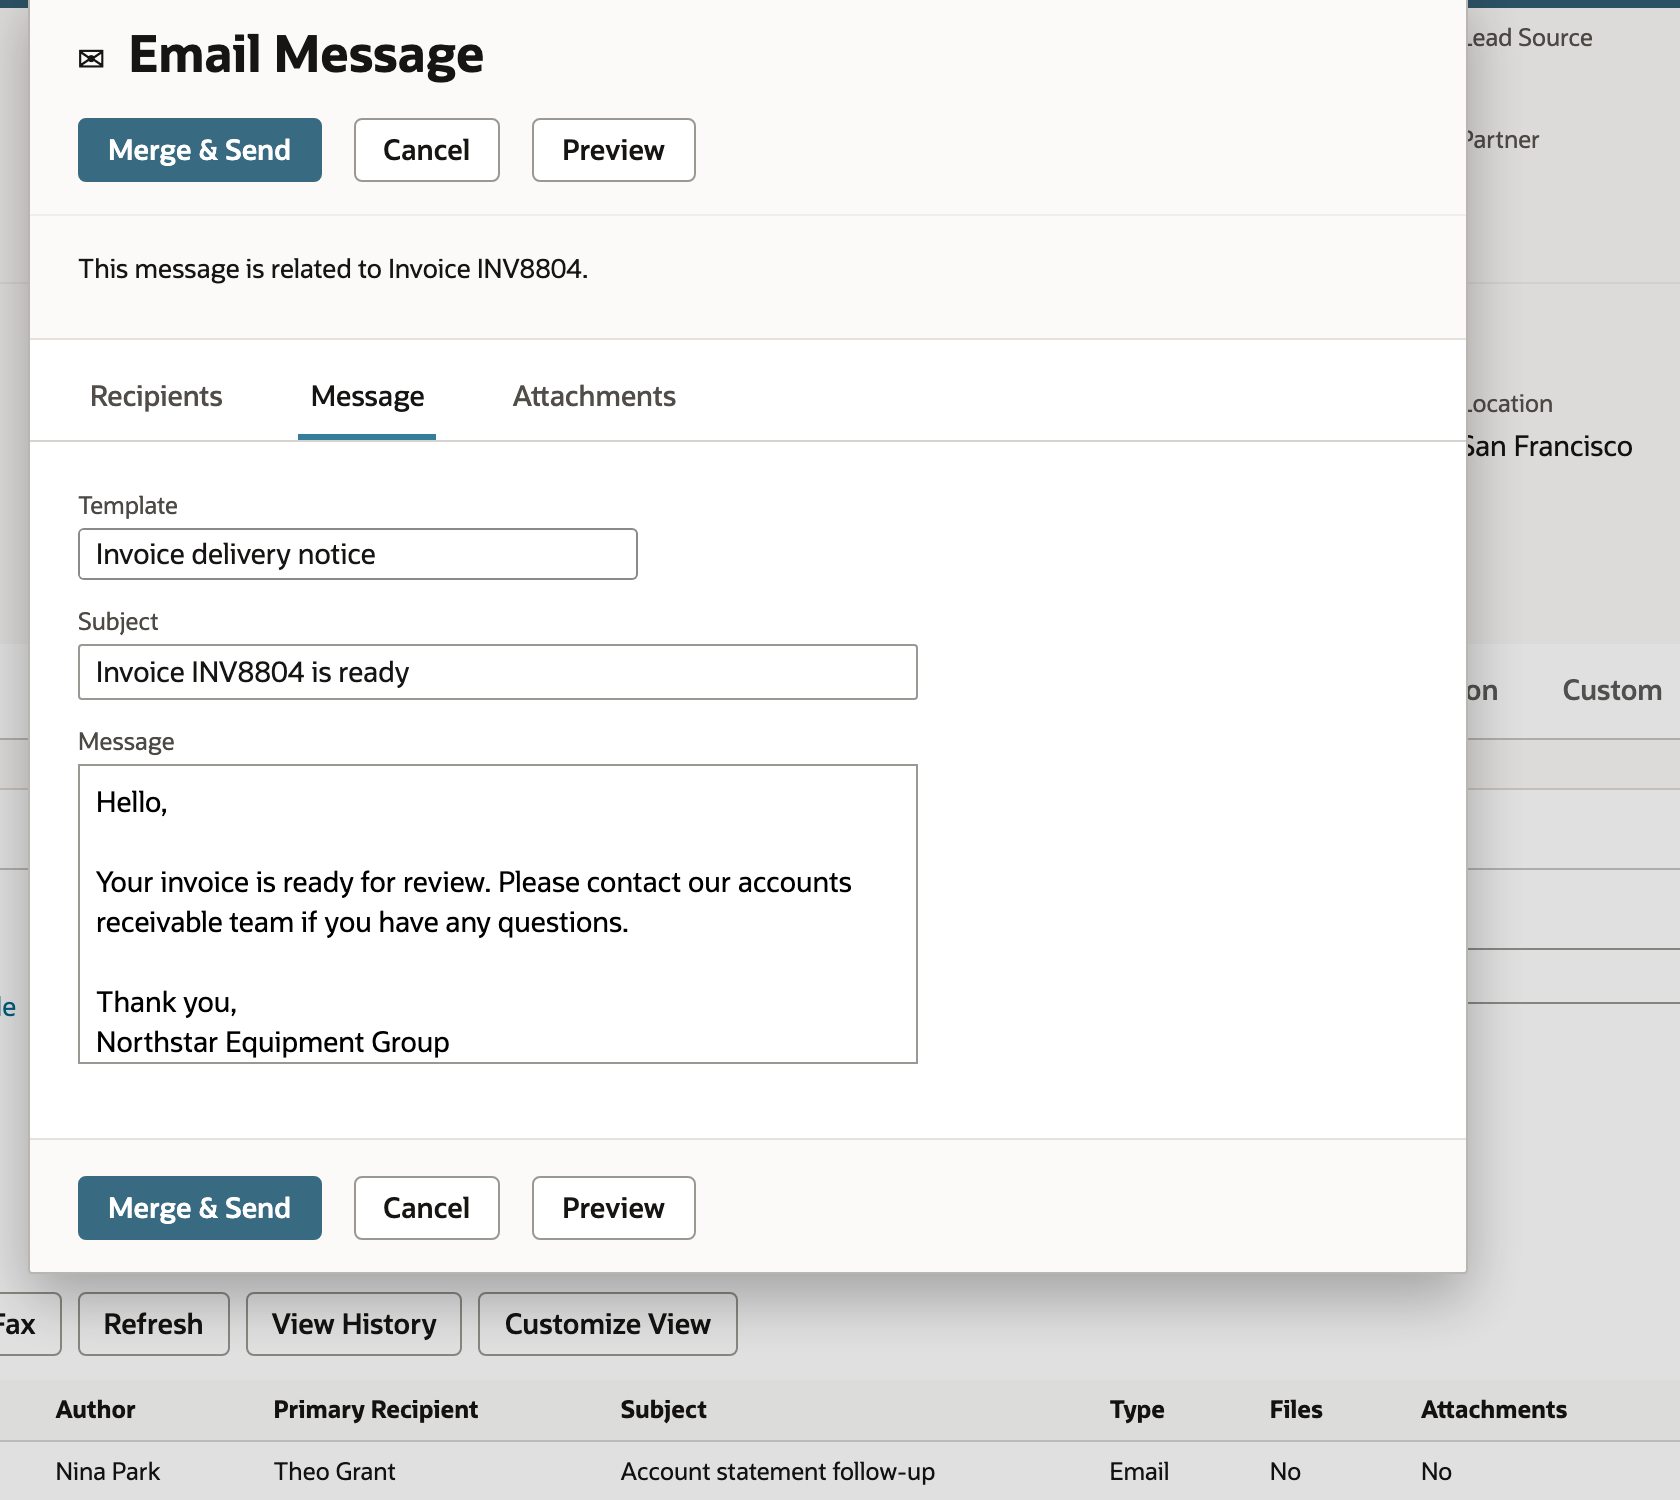1680x1500 pixels.
Task: Select the Theo Grant recipient cell
Action: pos(335,1471)
